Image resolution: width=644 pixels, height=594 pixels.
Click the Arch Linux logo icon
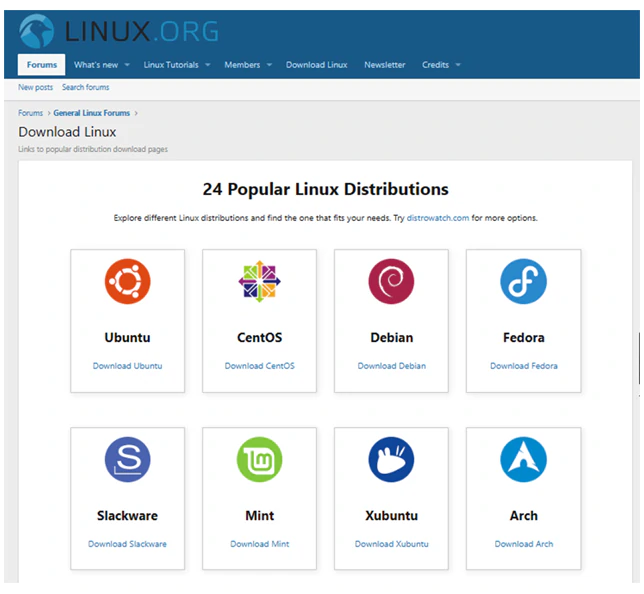[523, 459]
